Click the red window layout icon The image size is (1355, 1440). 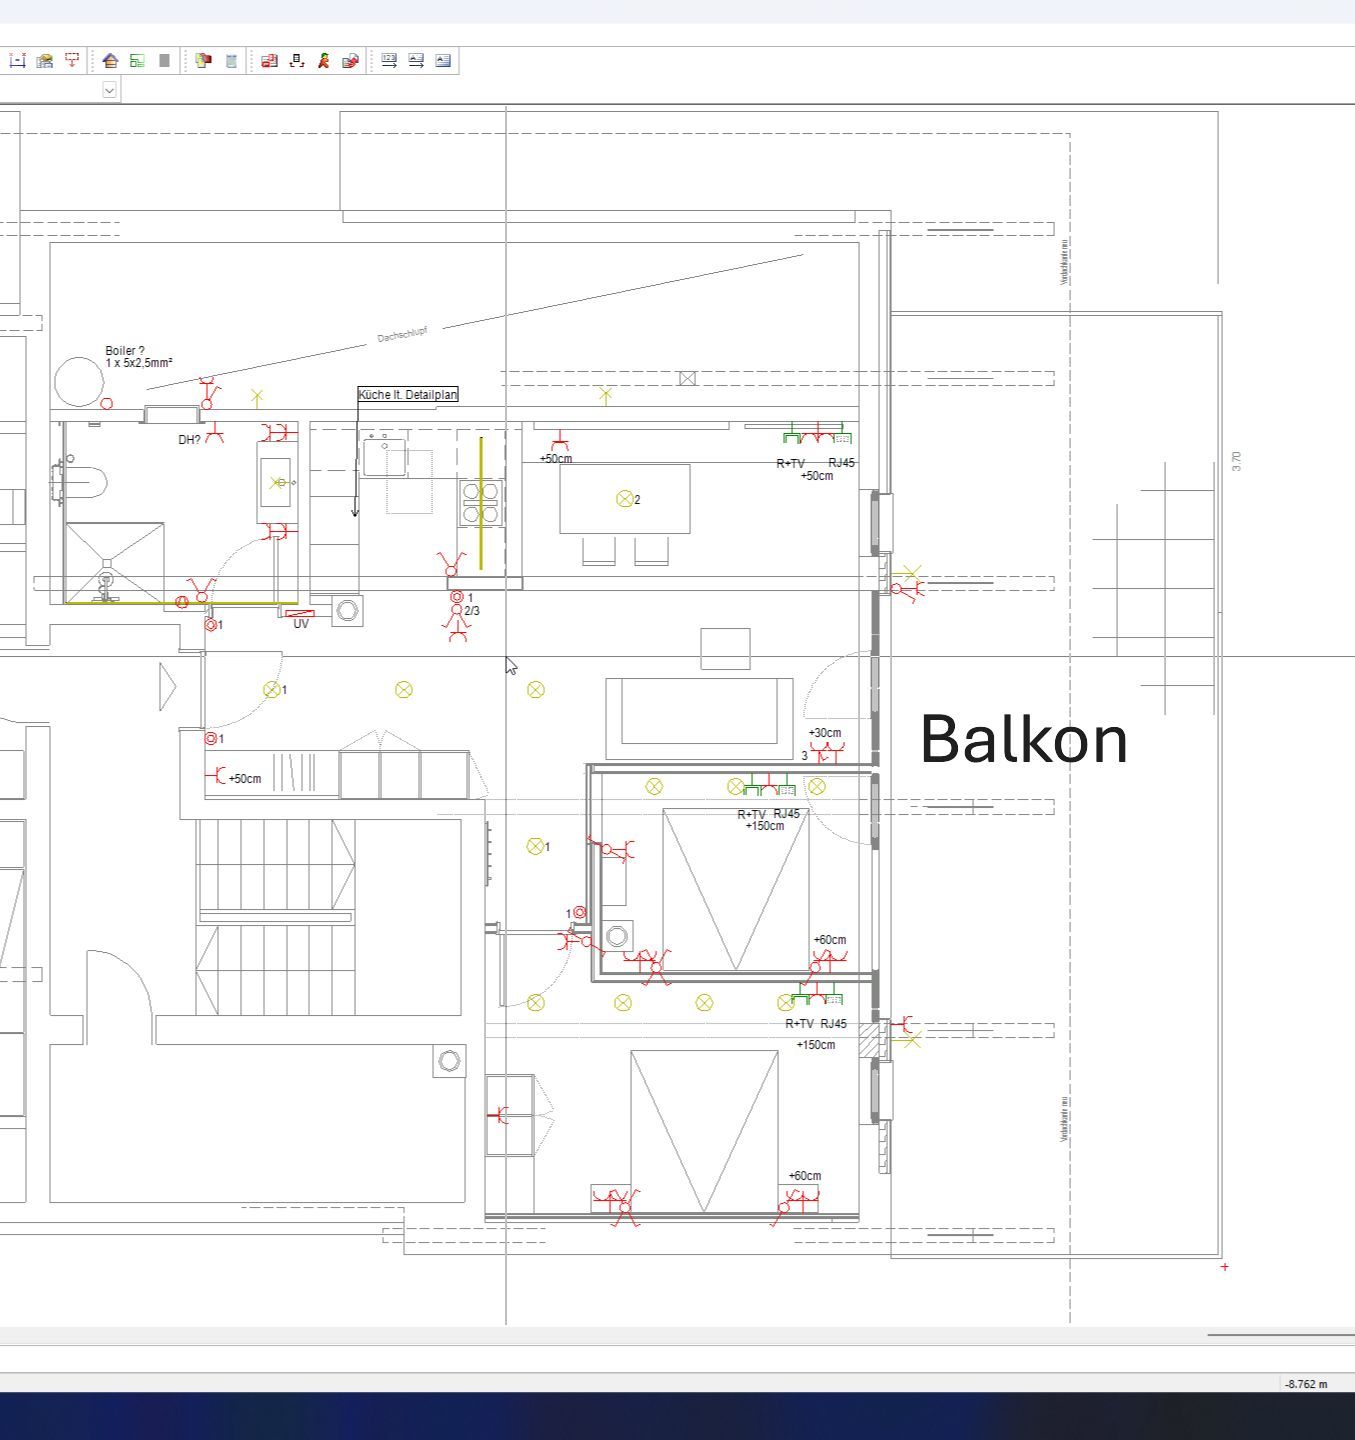pos(269,61)
